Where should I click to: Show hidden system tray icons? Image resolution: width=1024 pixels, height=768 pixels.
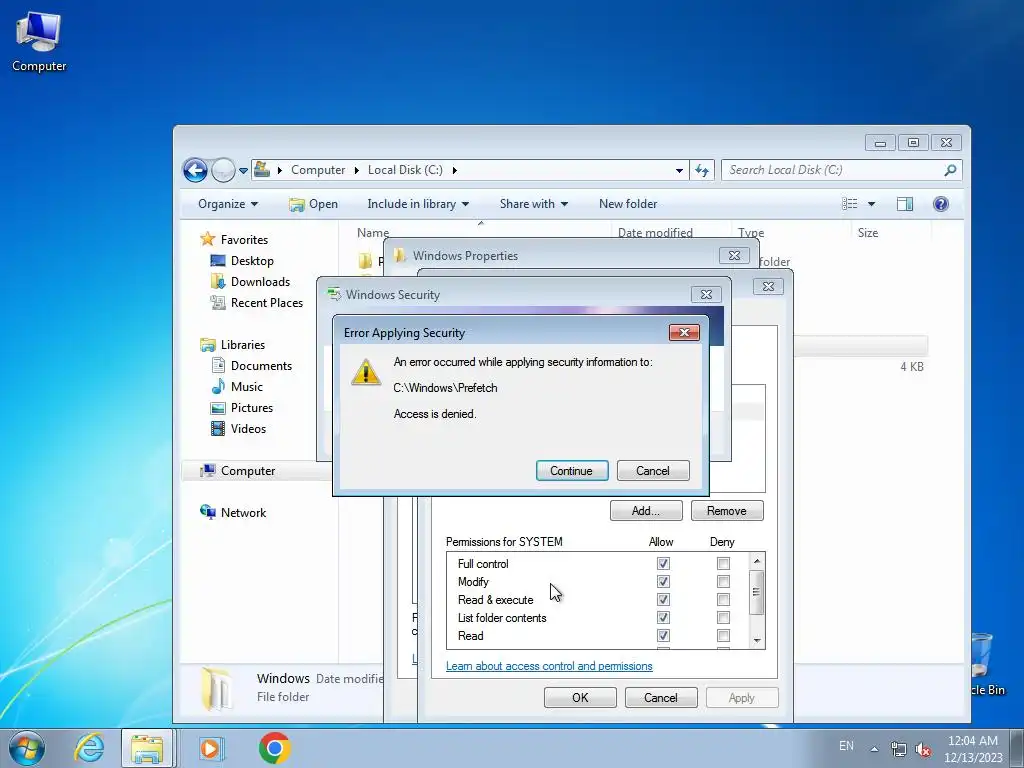coord(874,749)
